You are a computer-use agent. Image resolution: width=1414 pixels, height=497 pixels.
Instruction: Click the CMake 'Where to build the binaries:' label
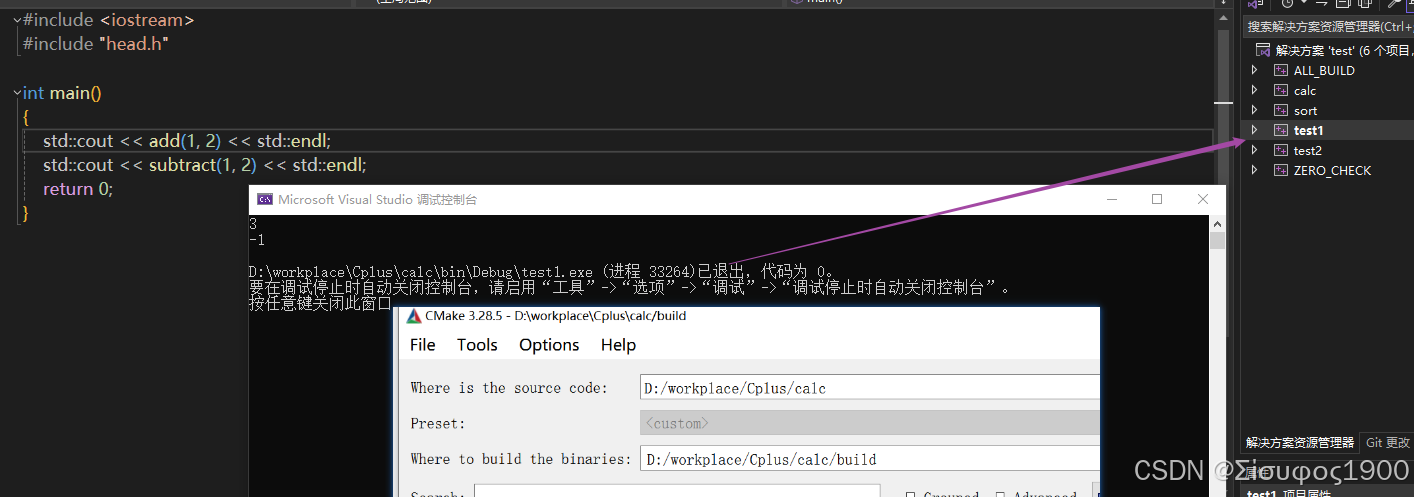click(x=521, y=459)
